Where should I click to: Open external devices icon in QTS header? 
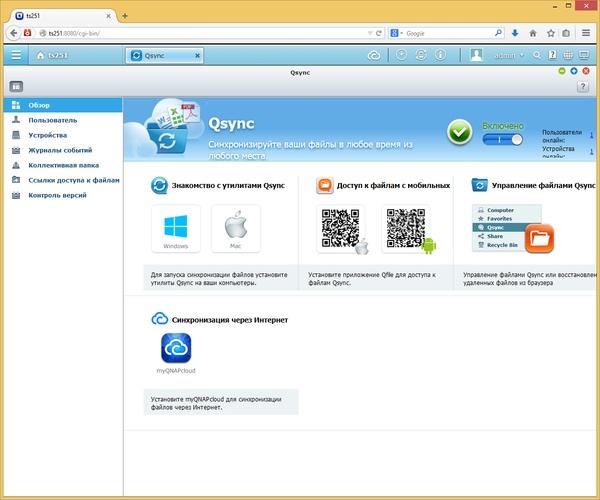pos(421,55)
